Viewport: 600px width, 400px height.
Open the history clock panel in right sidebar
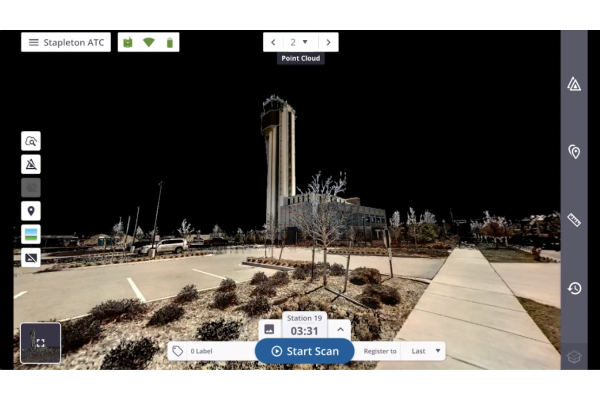point(574,288)
